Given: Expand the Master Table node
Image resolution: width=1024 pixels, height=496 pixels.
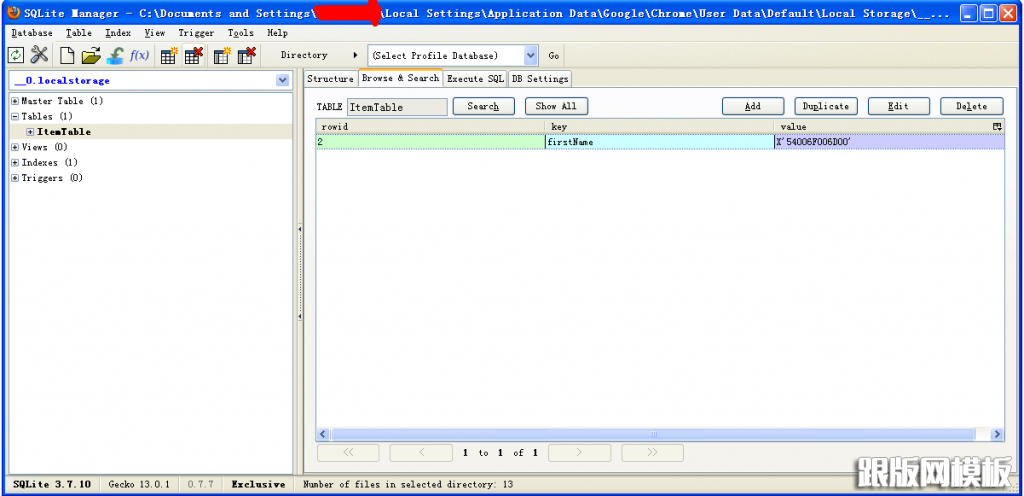Looking at the screenshot, I should (15, 101).
